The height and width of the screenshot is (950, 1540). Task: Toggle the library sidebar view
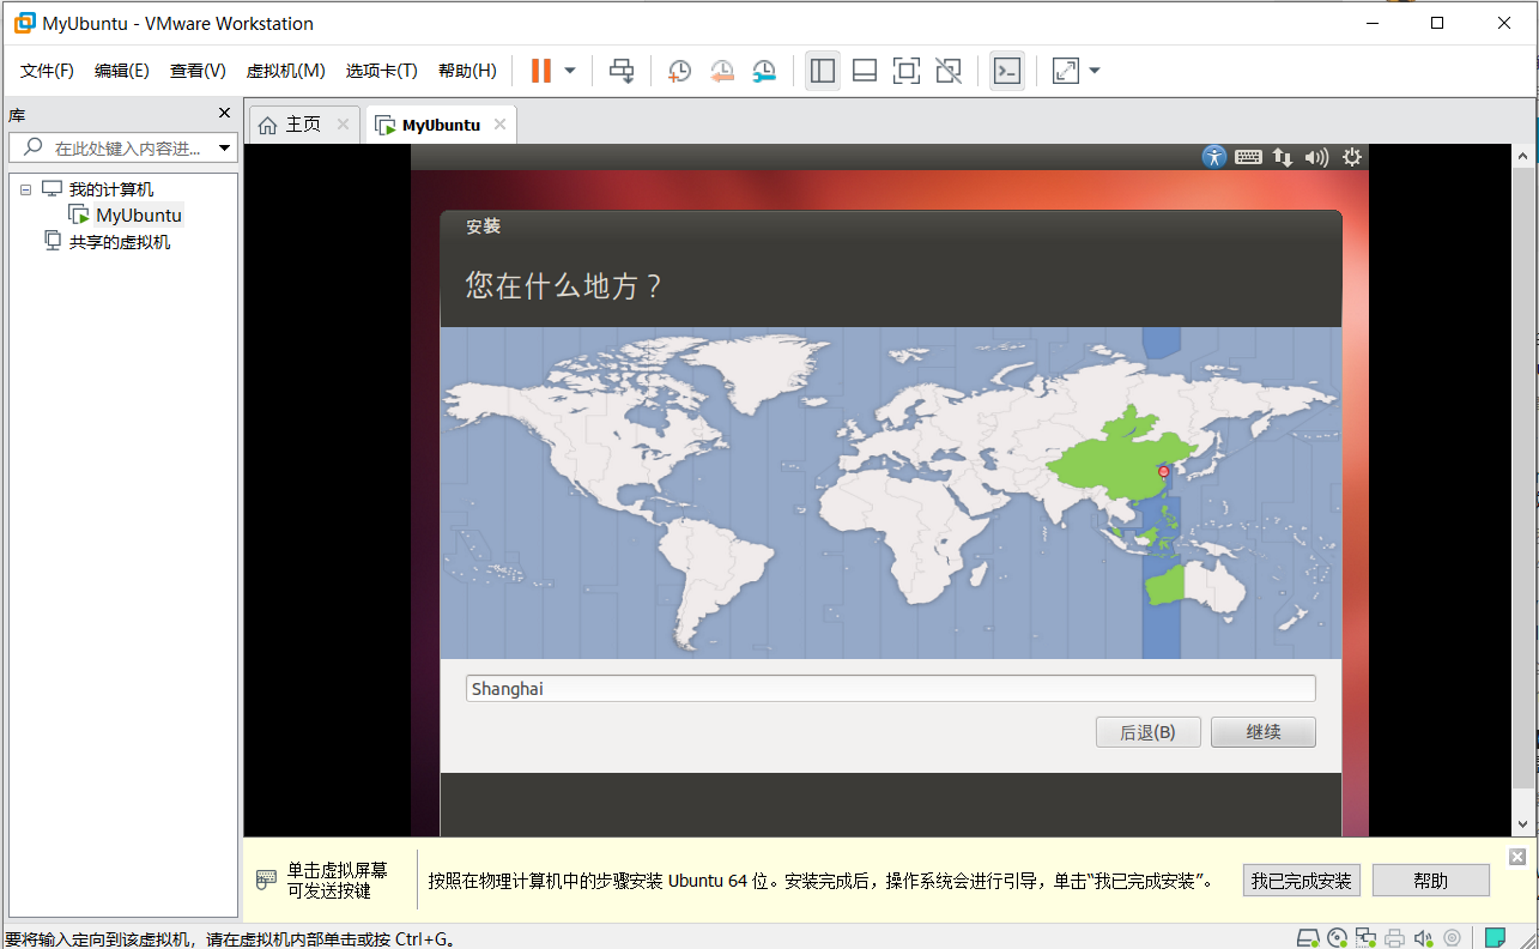click(822, 71)
